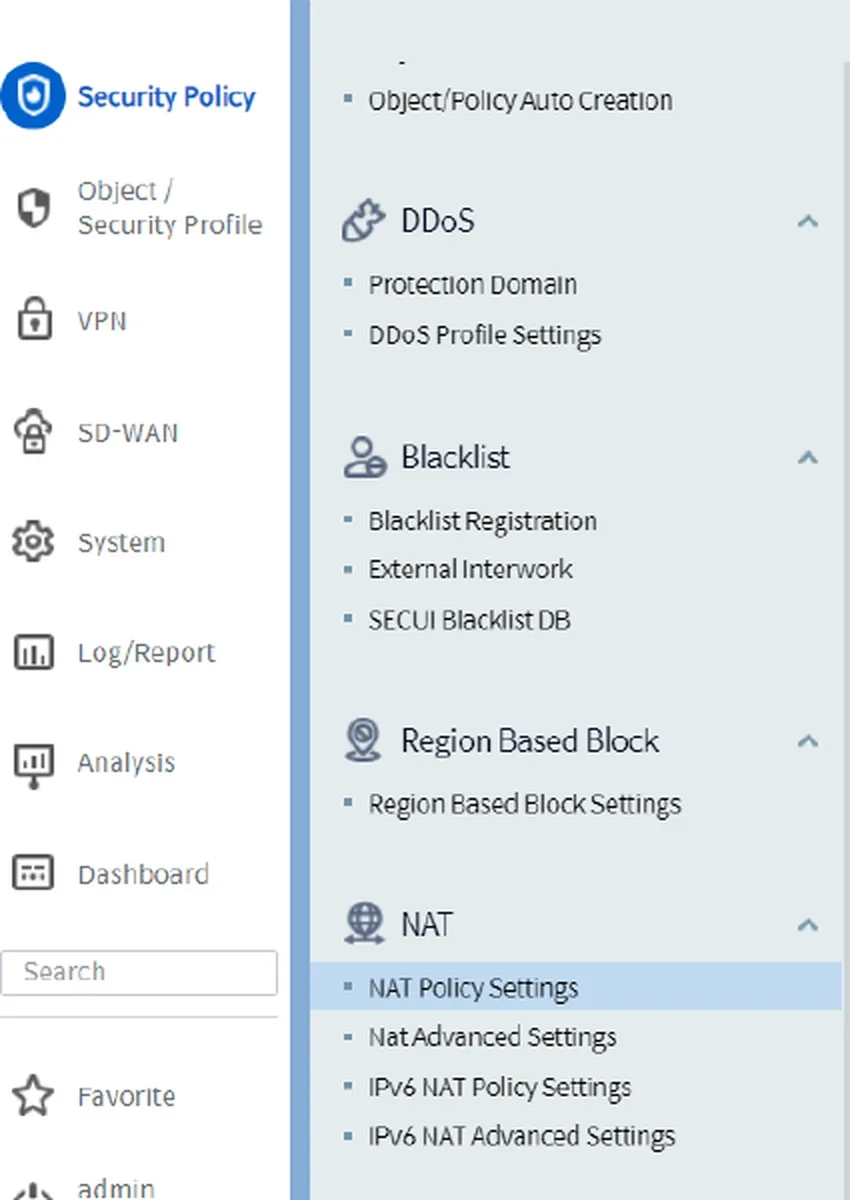Collapse the Region Based Block section

[807, 741]
